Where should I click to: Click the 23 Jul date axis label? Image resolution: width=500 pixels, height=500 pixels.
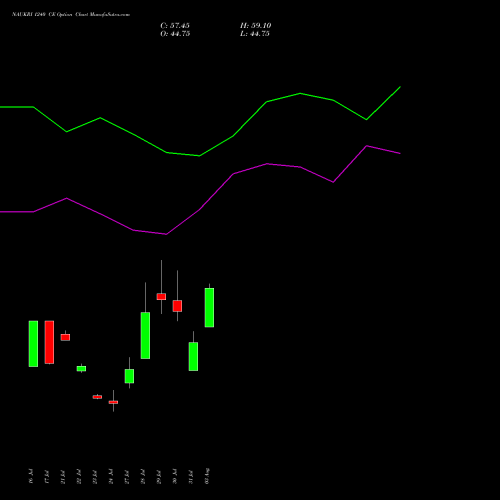coord(95,476)
